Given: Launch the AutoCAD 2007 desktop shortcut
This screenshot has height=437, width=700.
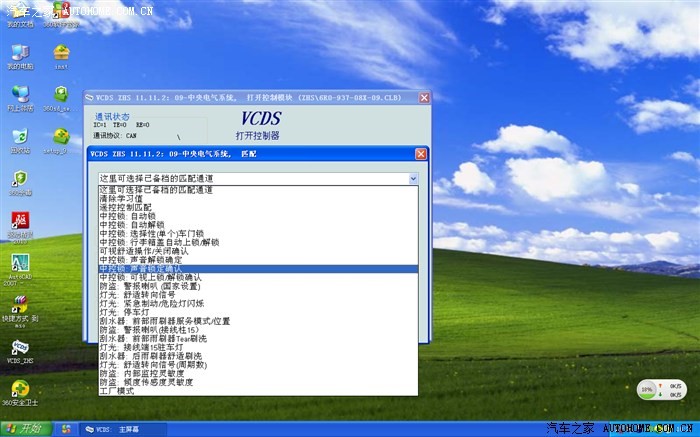Looking at the screenshot, I should pos(20,270).
